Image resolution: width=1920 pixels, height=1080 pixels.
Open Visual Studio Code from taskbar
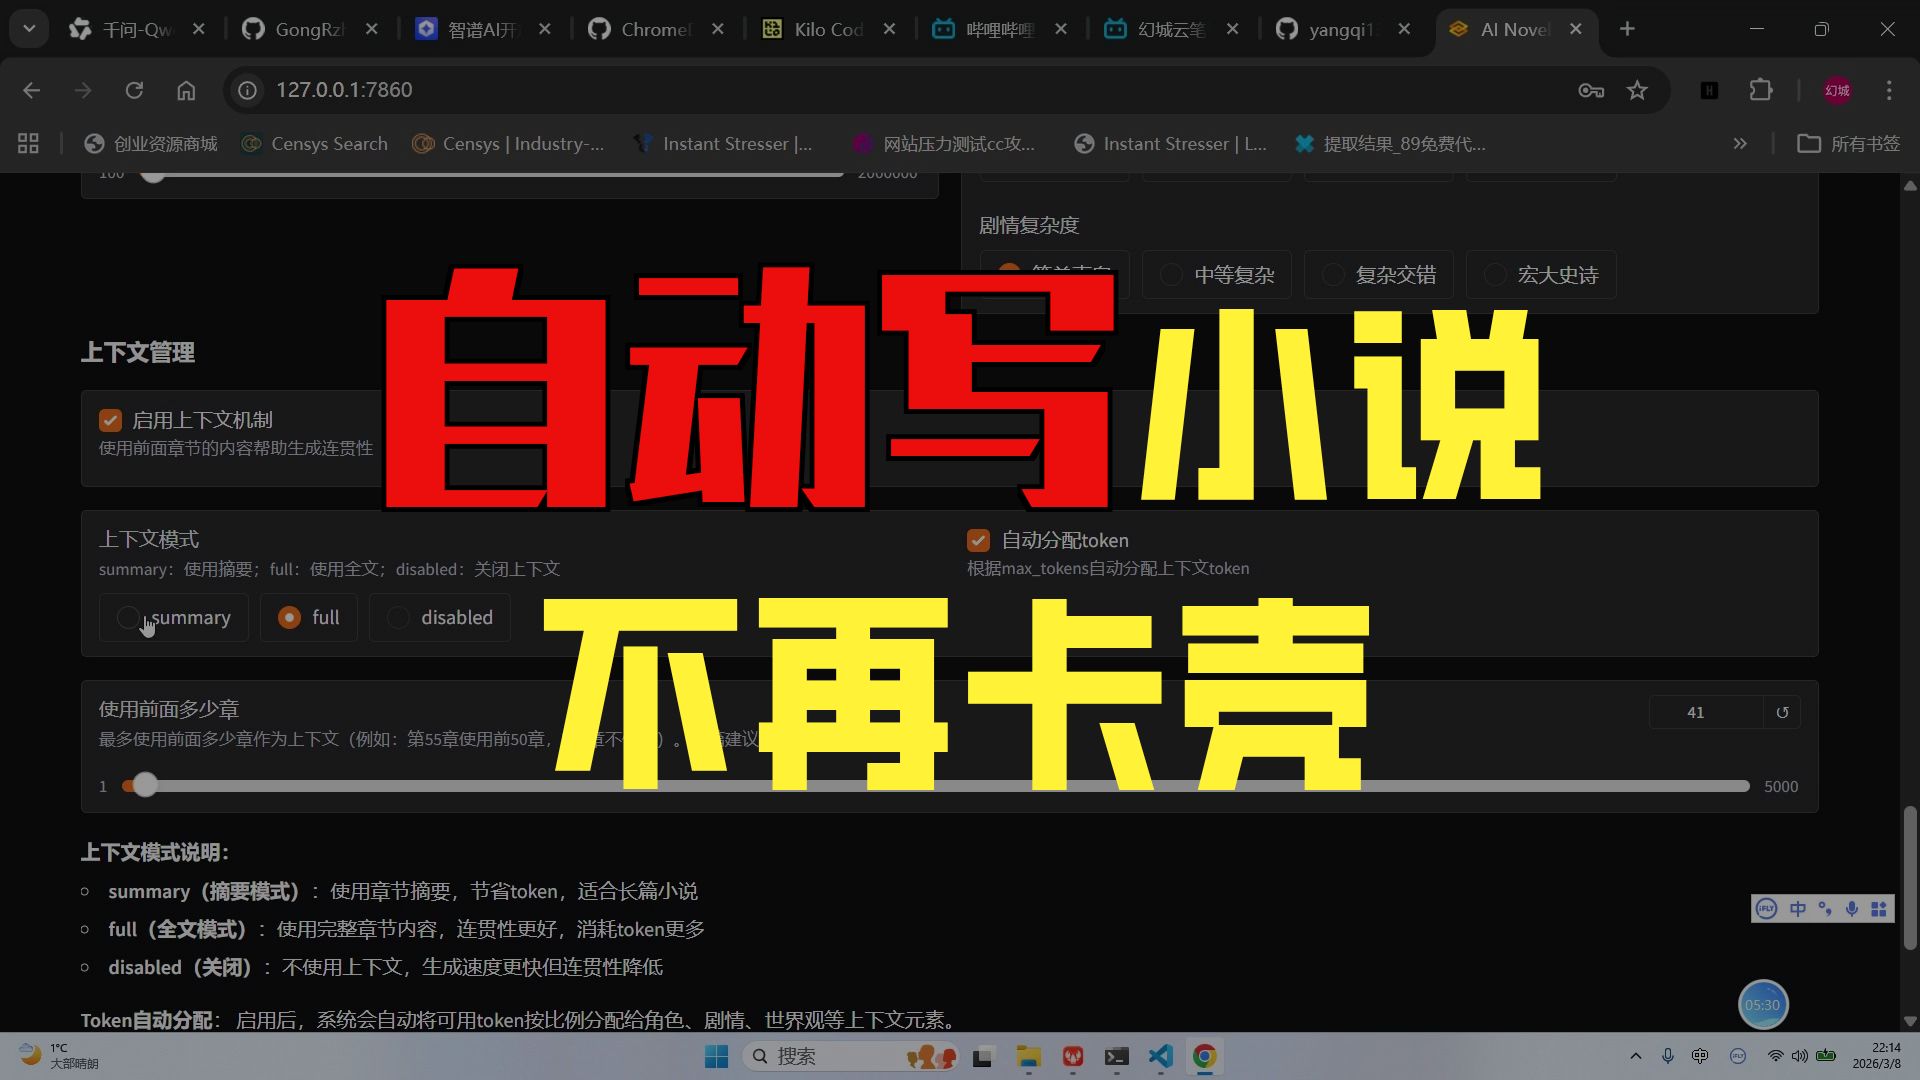point(1160,1056)
